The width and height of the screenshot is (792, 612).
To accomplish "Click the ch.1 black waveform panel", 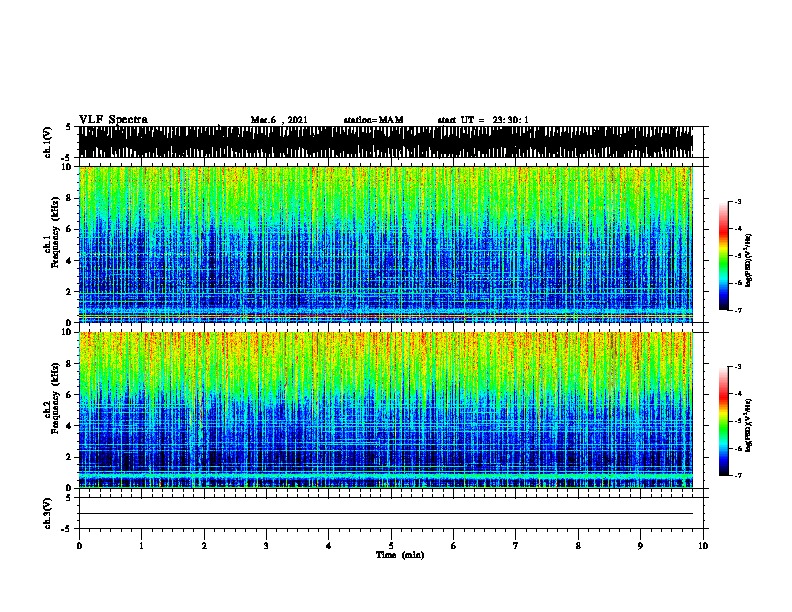I will coord(386,142).
